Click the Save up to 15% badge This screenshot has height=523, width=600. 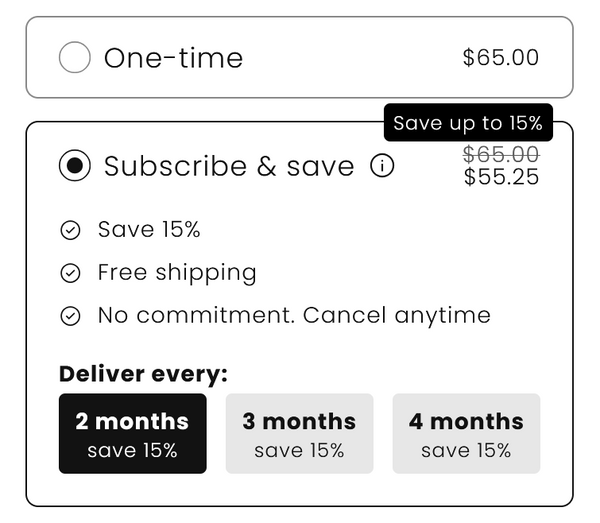point(467,123)
